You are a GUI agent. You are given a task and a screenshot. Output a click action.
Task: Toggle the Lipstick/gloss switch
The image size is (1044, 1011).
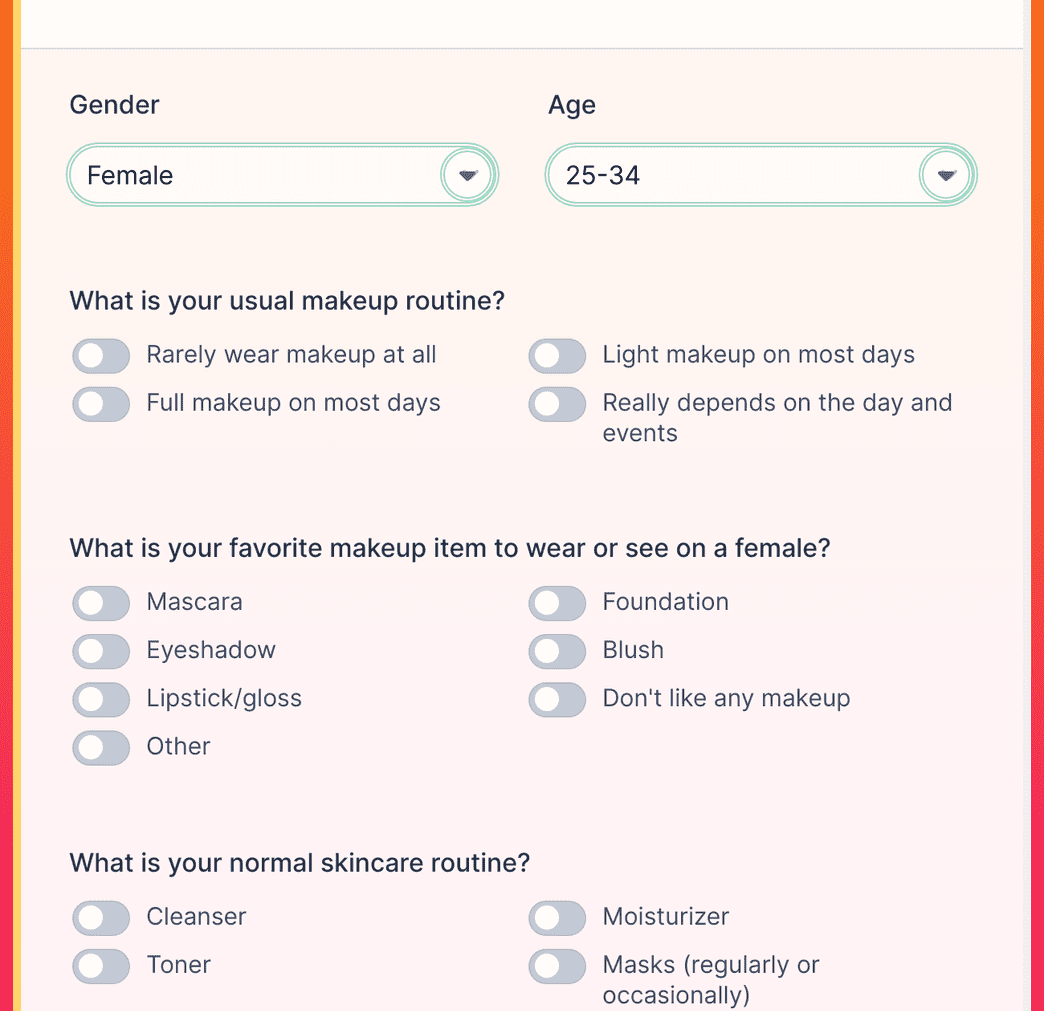pyautogui.click(x=100, y=699)
